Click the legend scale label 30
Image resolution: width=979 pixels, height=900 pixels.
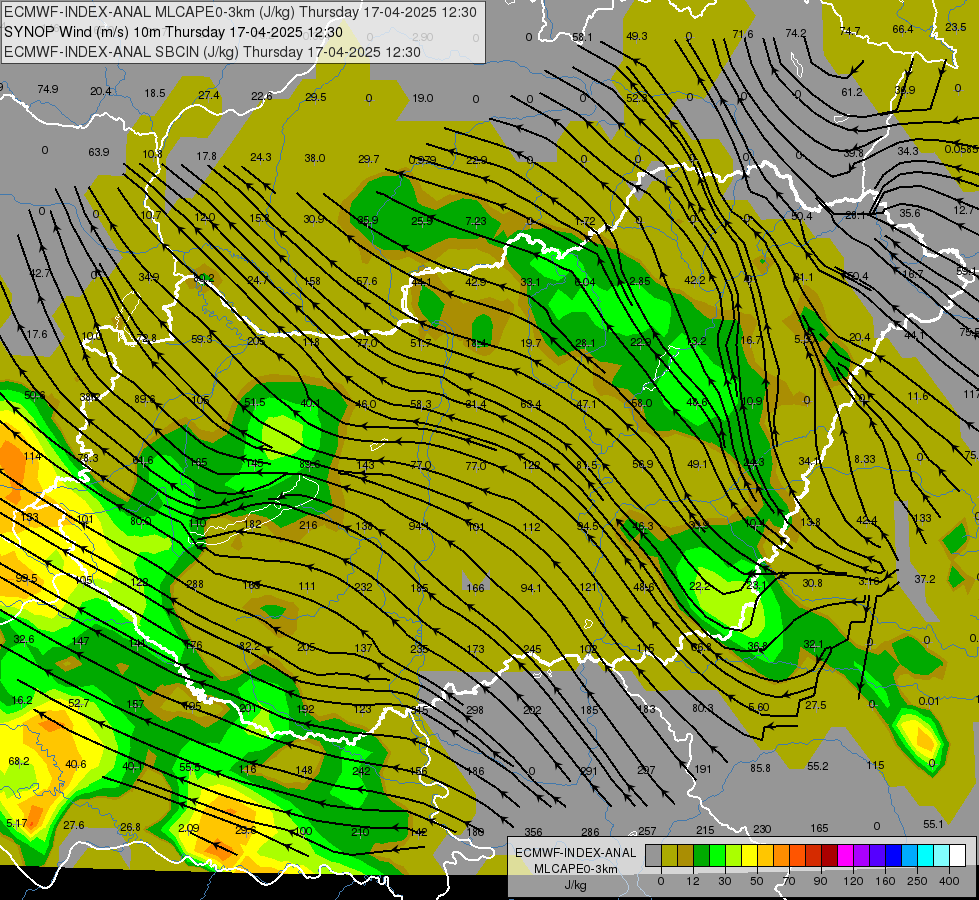(x=724, y=881)
